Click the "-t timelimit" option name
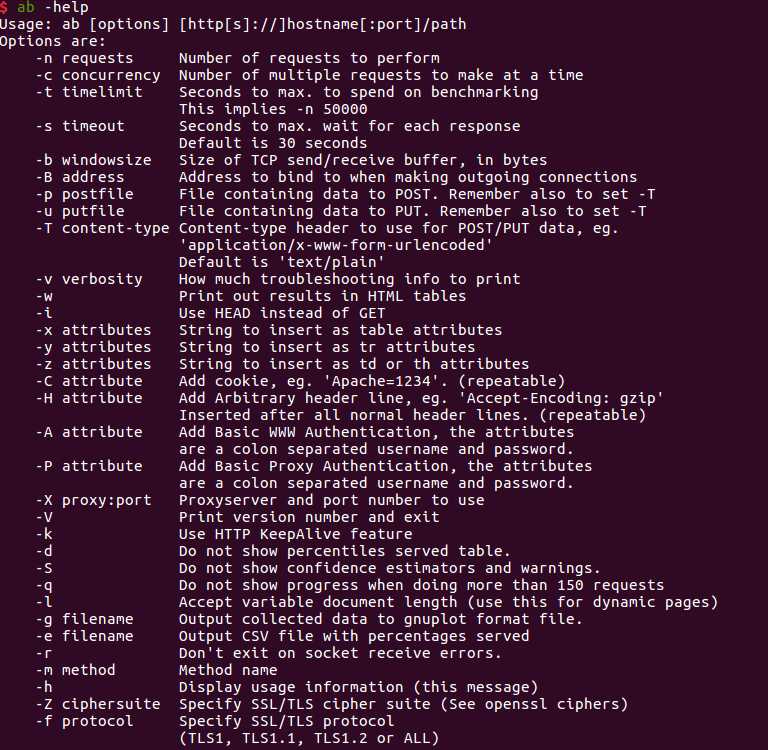768x750 pixels. [x=89, y=92]
